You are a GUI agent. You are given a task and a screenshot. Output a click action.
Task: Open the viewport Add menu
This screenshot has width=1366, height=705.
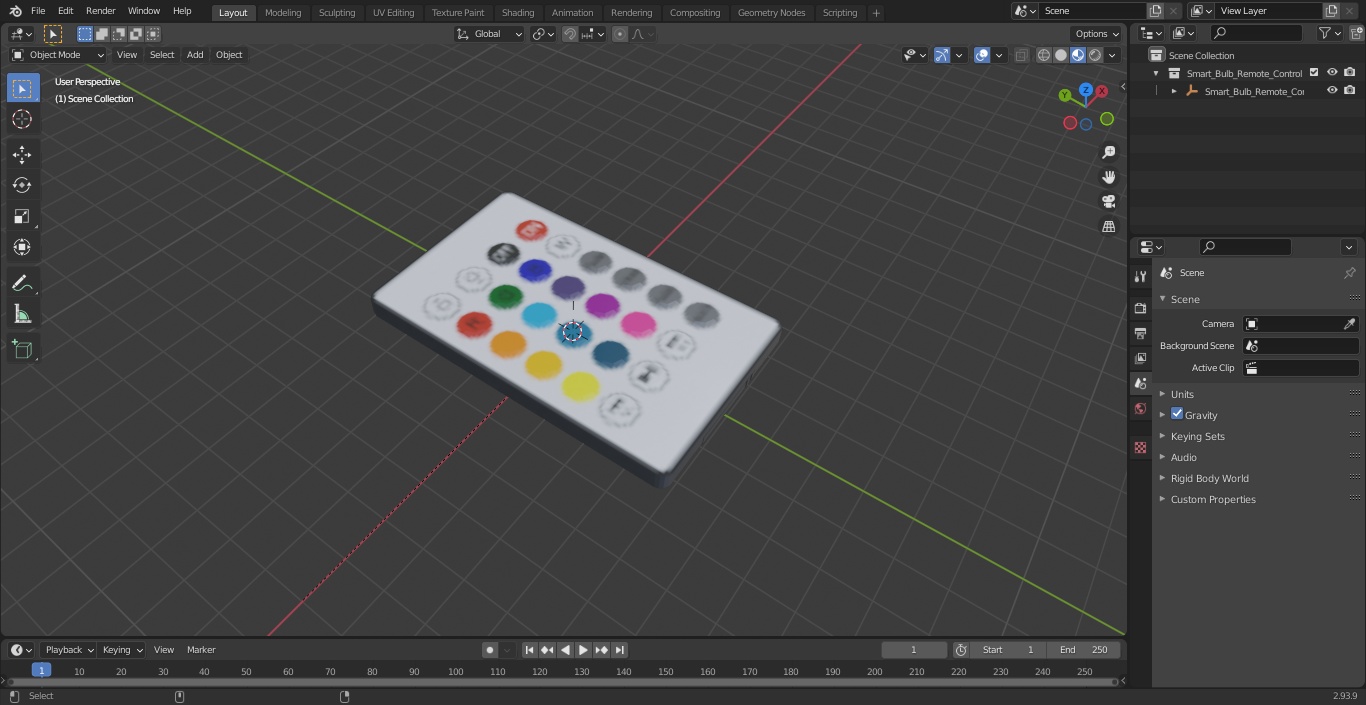(195, 55)
